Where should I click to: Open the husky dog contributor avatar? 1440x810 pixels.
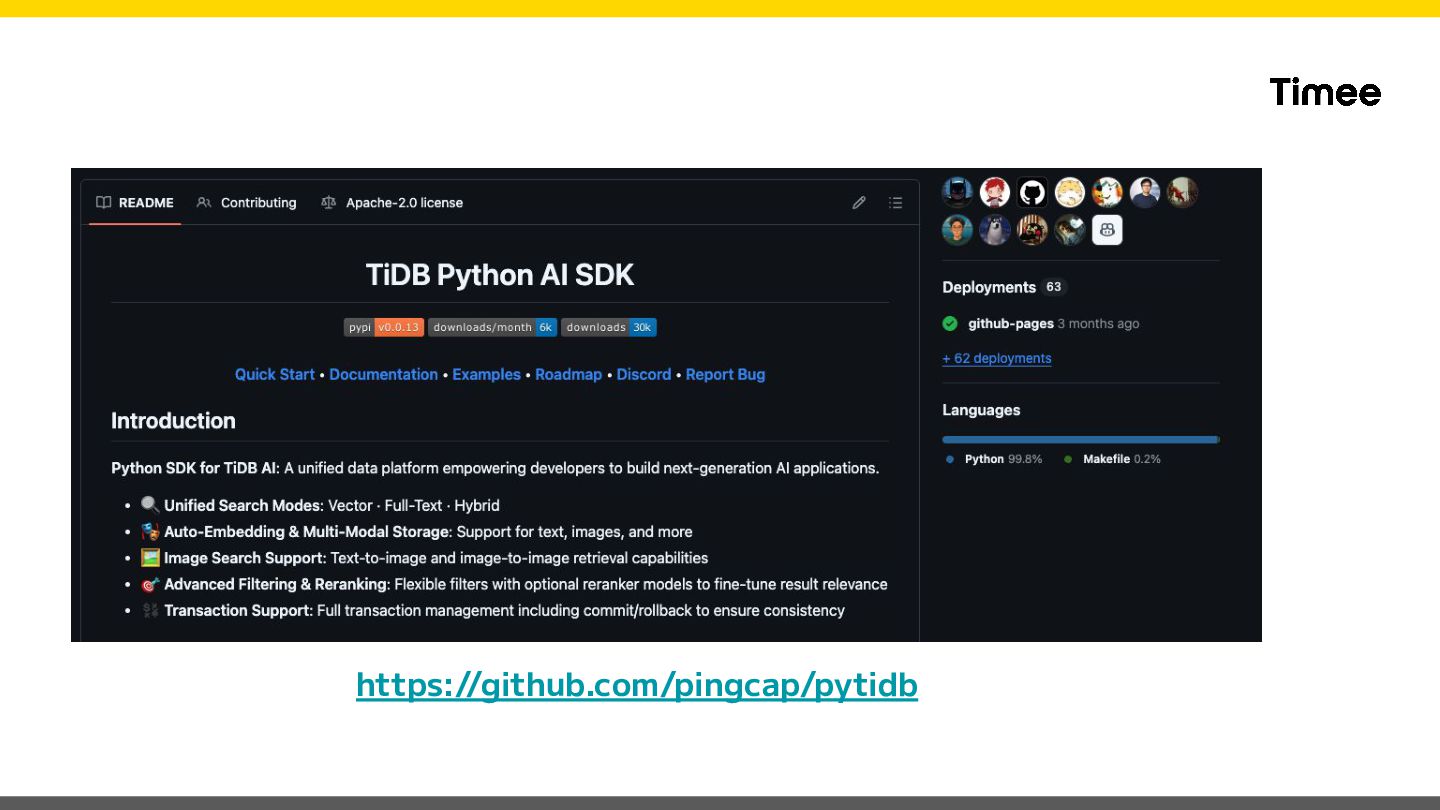(x=995, y=230)
